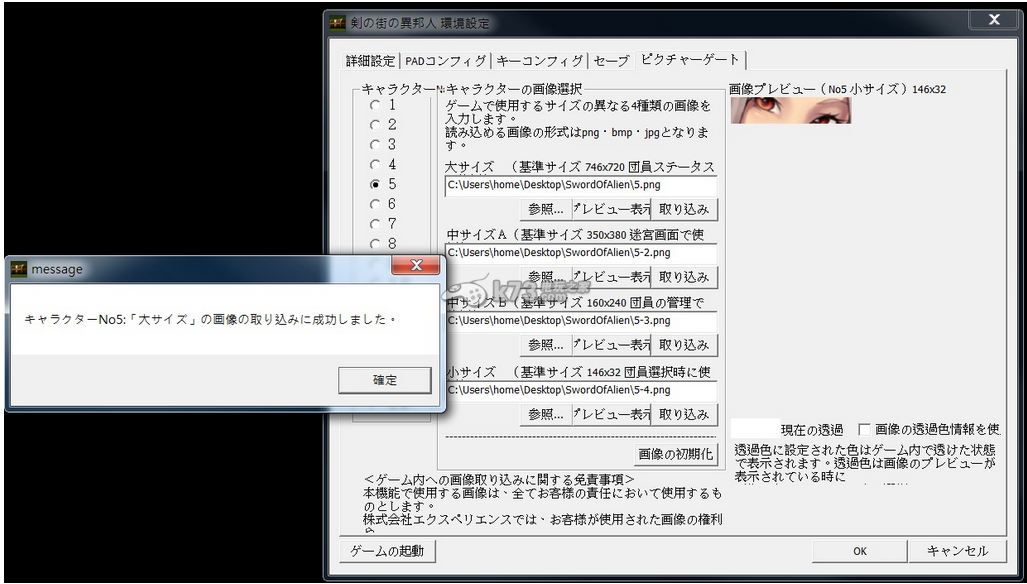Click the 画像の初期化 button

[676, 454]
